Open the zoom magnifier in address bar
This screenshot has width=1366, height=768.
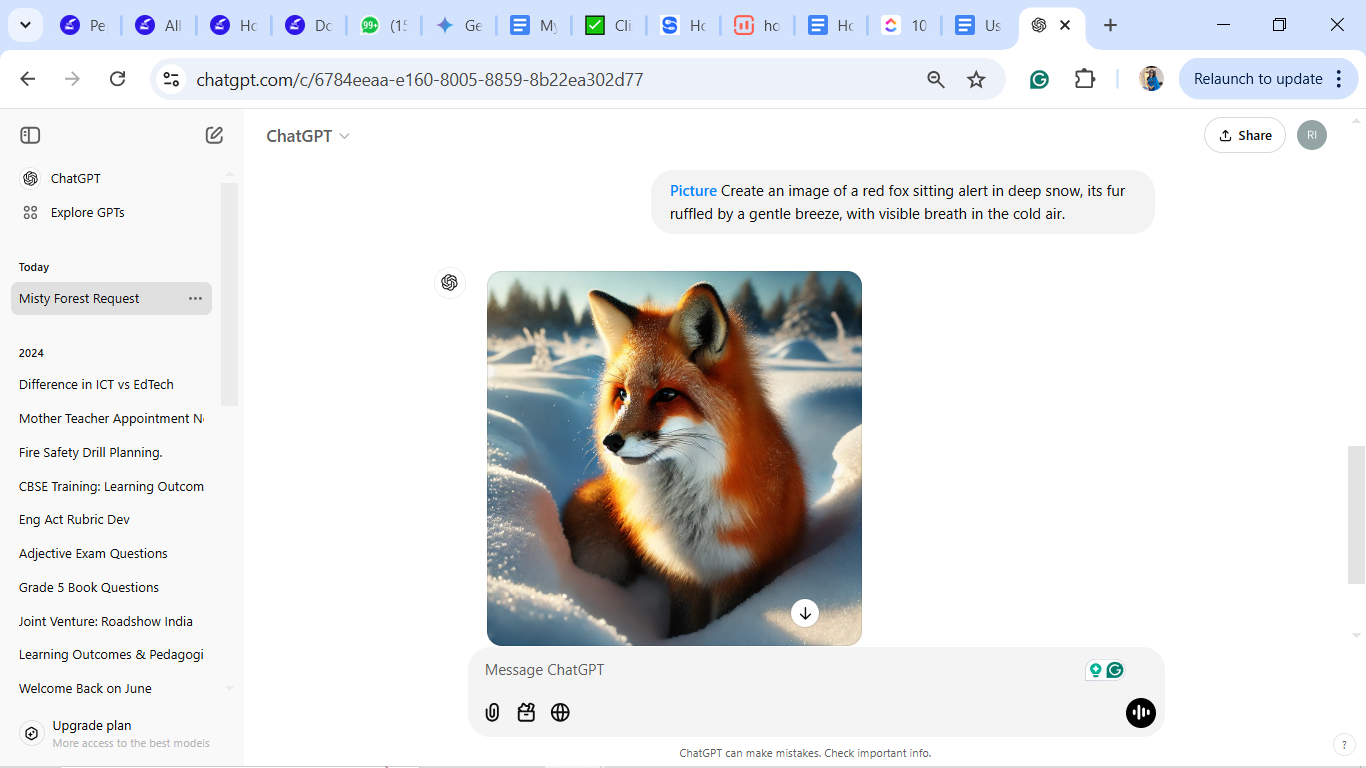[x=936, y=79]
